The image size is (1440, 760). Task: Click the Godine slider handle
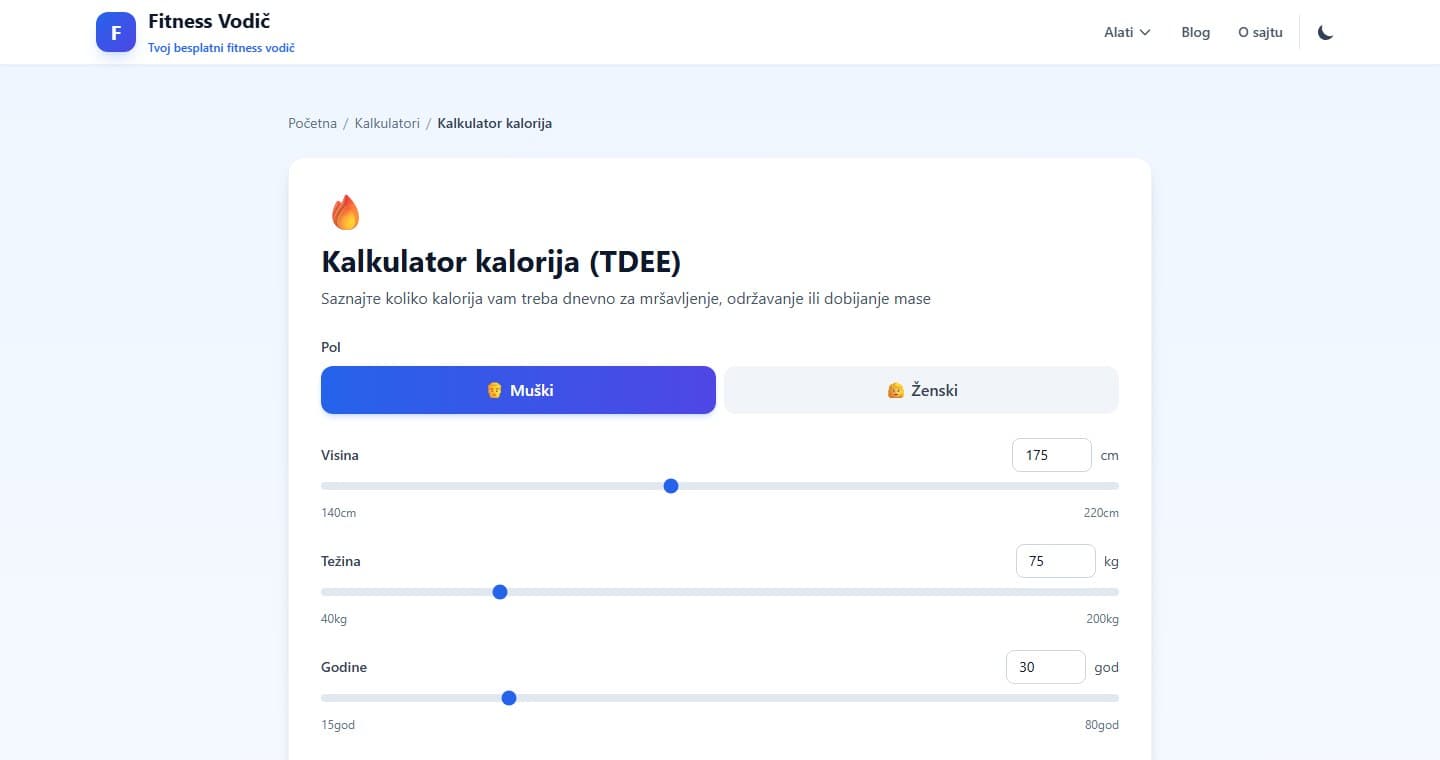(x=508, y=698)
